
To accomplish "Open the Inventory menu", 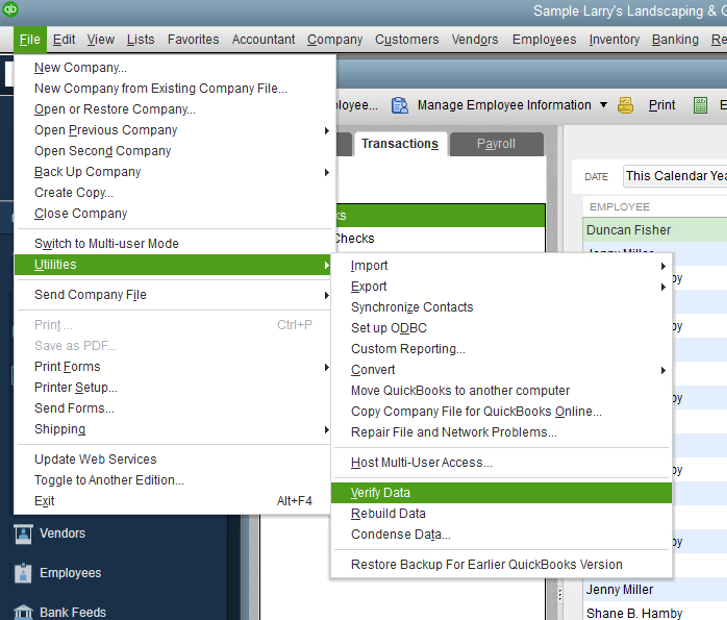I will (614, 40).
